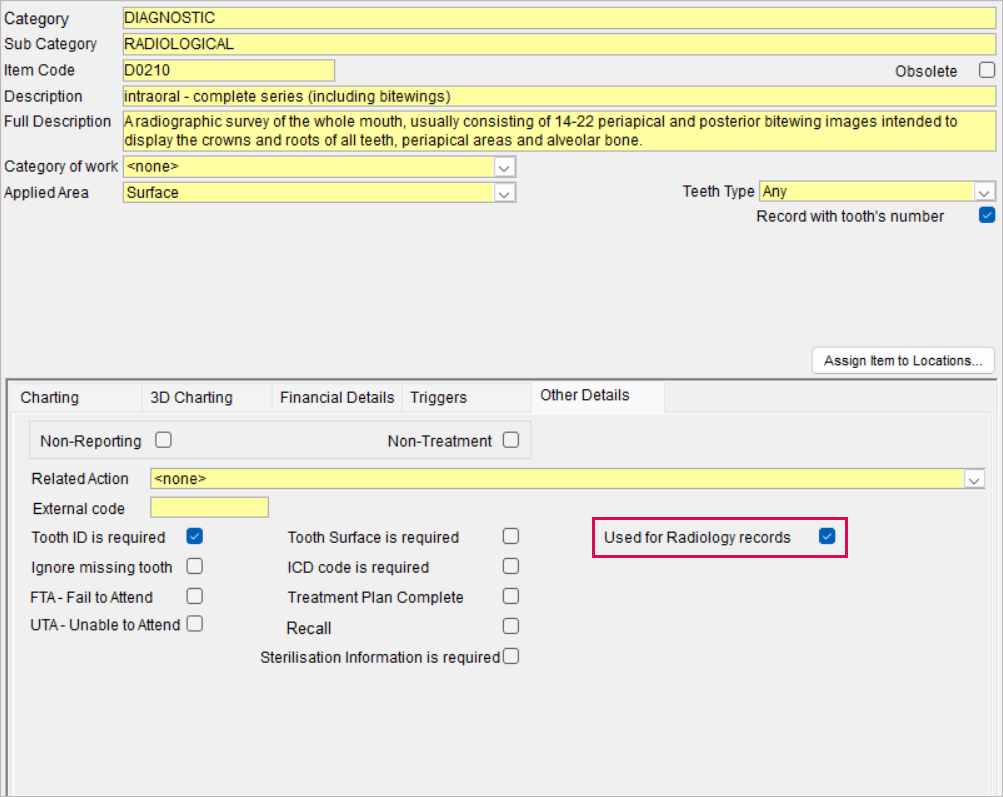The image size is (1003, 797).
Task: Open the Category of work dropdown
Action: [x=504, y=168]
